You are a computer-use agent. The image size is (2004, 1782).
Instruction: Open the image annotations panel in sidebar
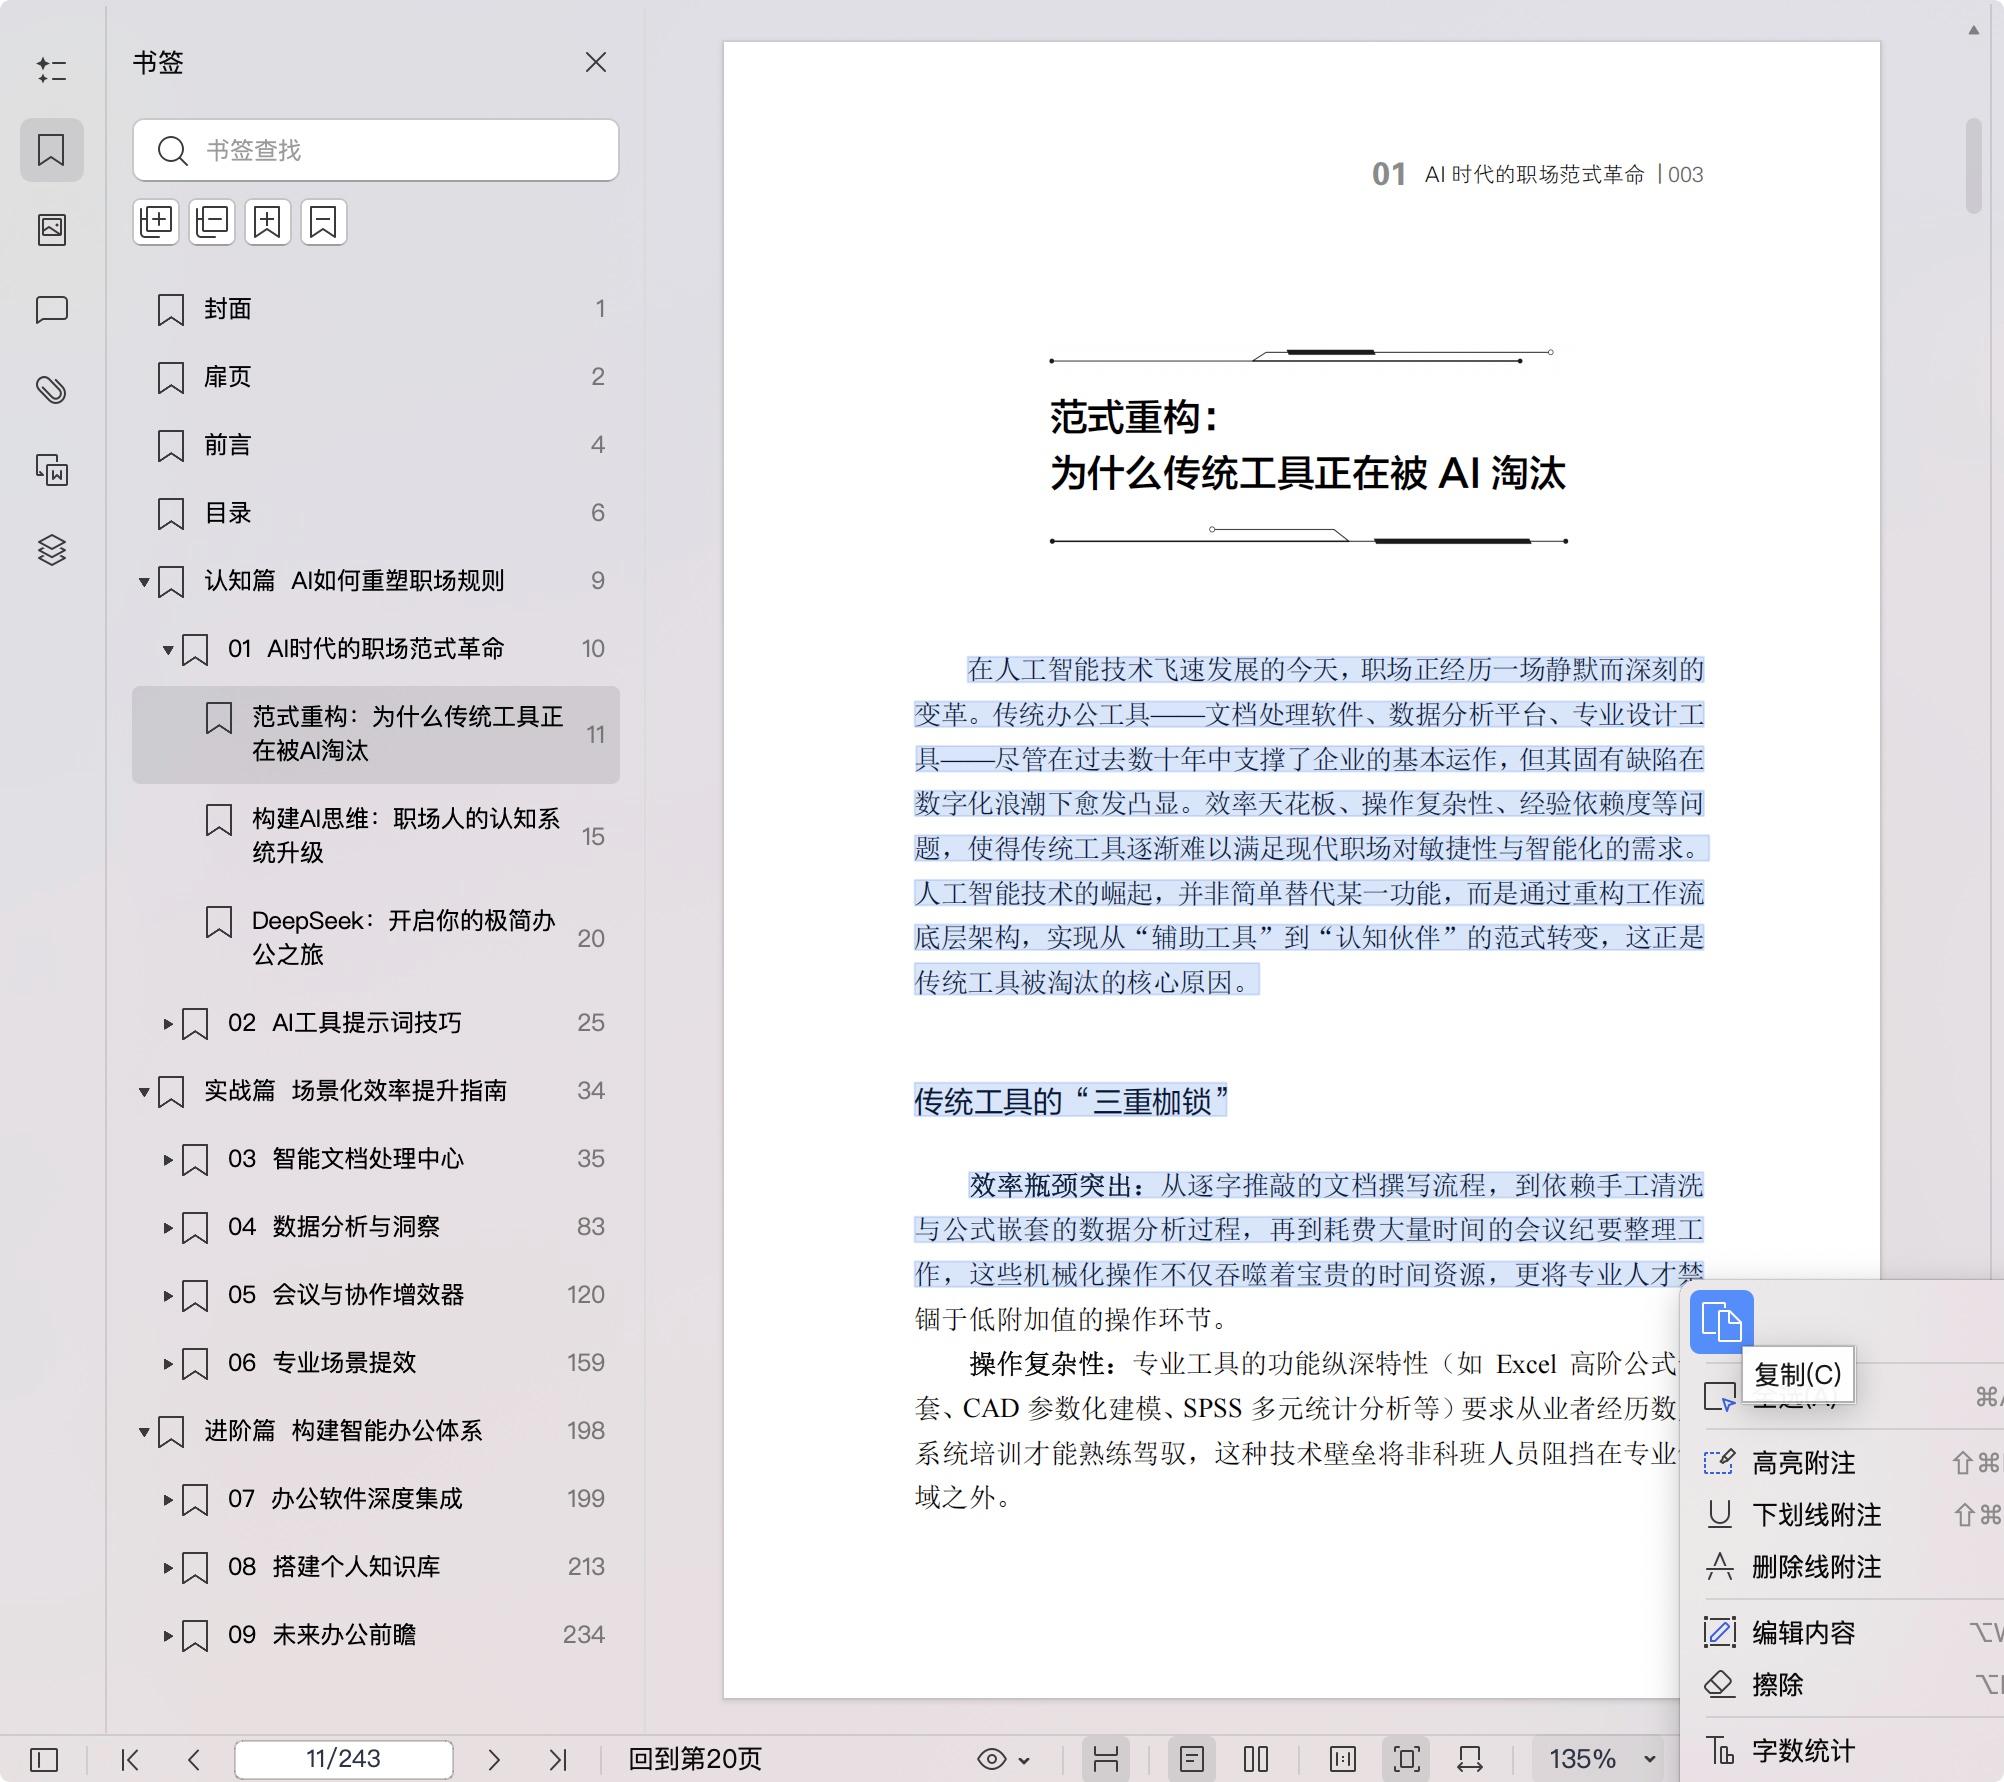tap(52, 228)
